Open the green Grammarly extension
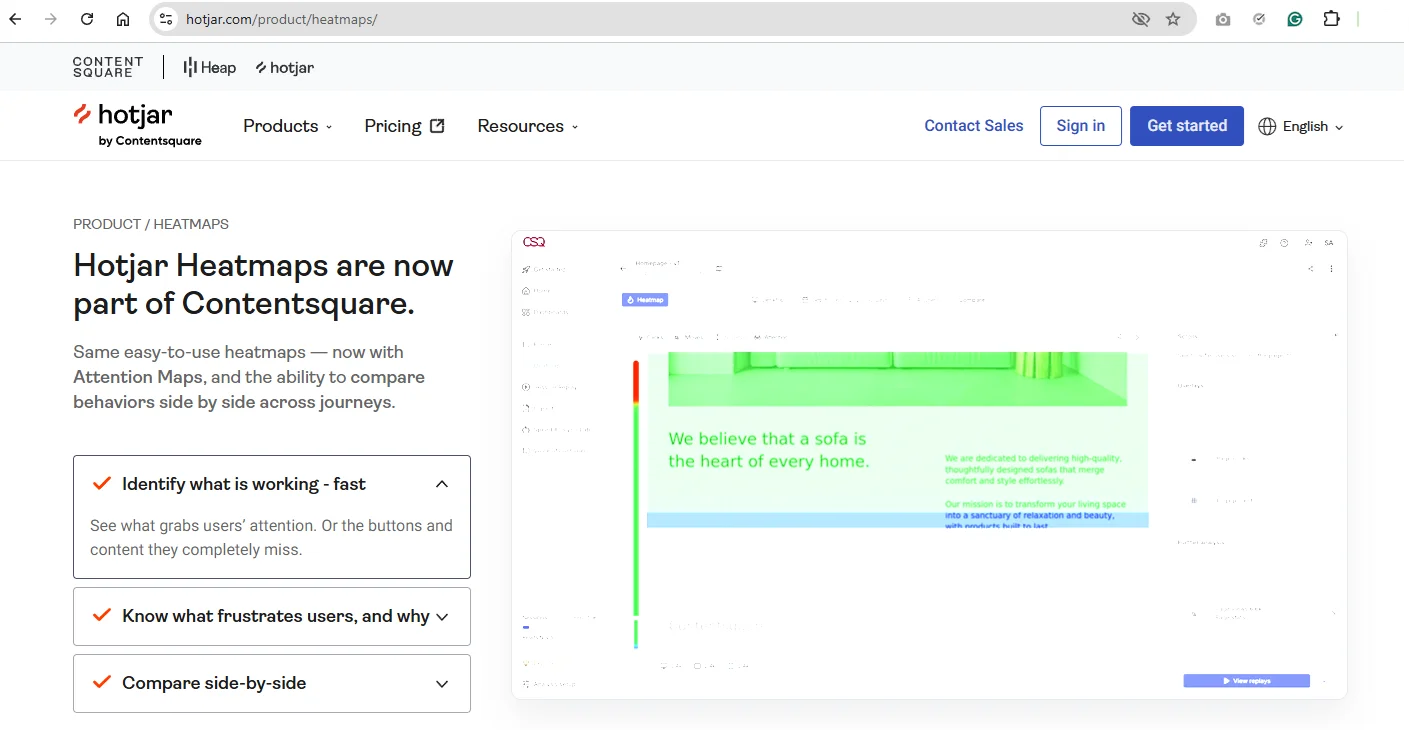Viewport: 1424px width, 730px height. tap(1295, 19)
